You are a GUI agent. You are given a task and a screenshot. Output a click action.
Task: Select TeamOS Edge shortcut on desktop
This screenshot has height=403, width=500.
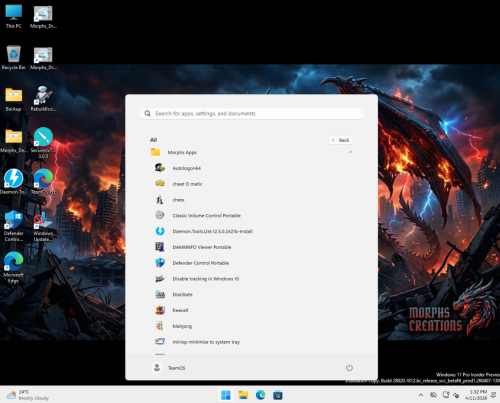tap(43, 182)
